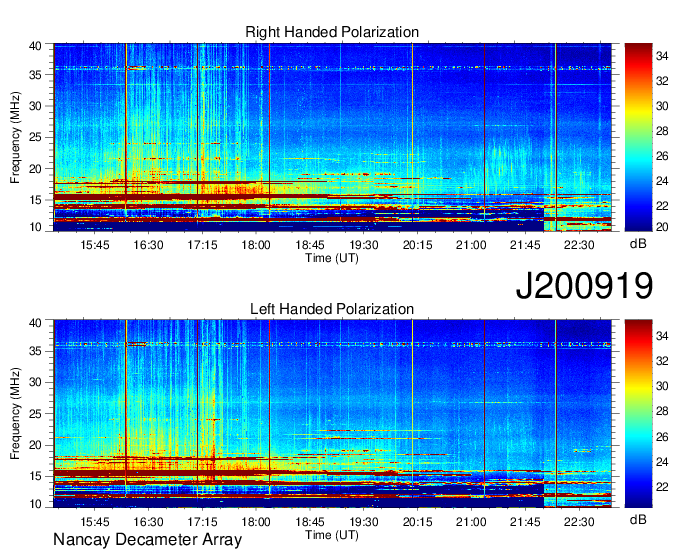Viewport: 680px width, 552px height.
Task: Click the 40 MHz tick label on bottom plot
Action: pyautogui.click(x=36, y=323)
